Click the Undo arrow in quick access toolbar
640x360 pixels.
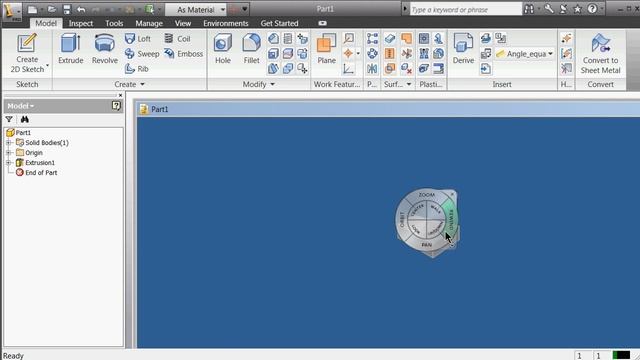(81, 9)
